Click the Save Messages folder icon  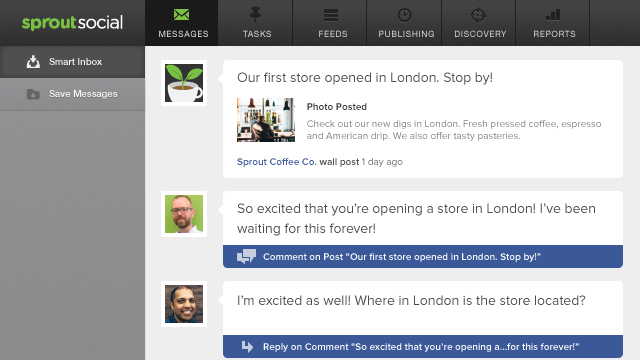[x=33, y=94]
